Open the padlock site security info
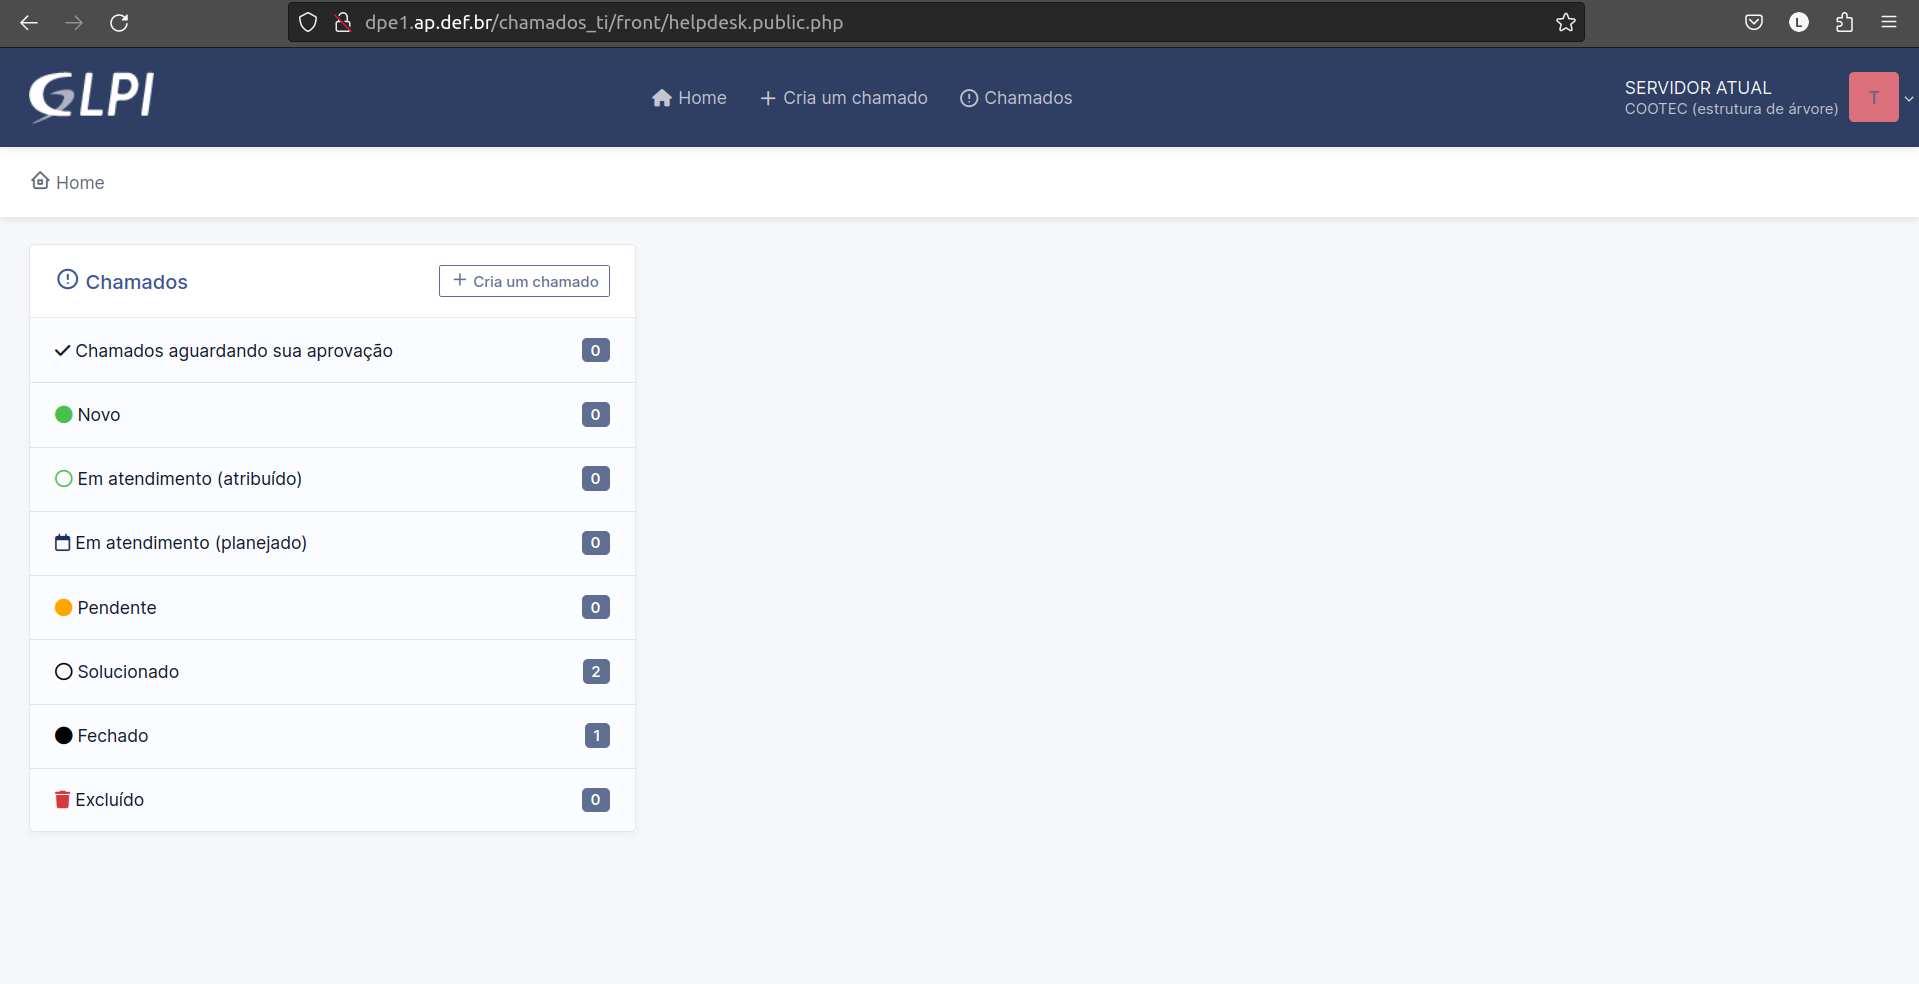Screen dimensions: 1919x984 (x=343, y=22)
